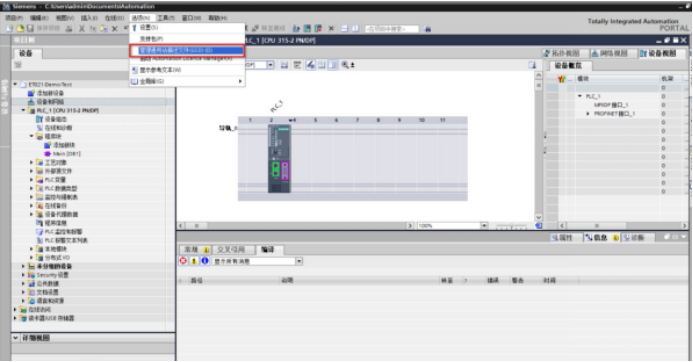Click the CPU module image in rack slot 2
The width and height of the screenshot is (693, 362).
point(279,158)
